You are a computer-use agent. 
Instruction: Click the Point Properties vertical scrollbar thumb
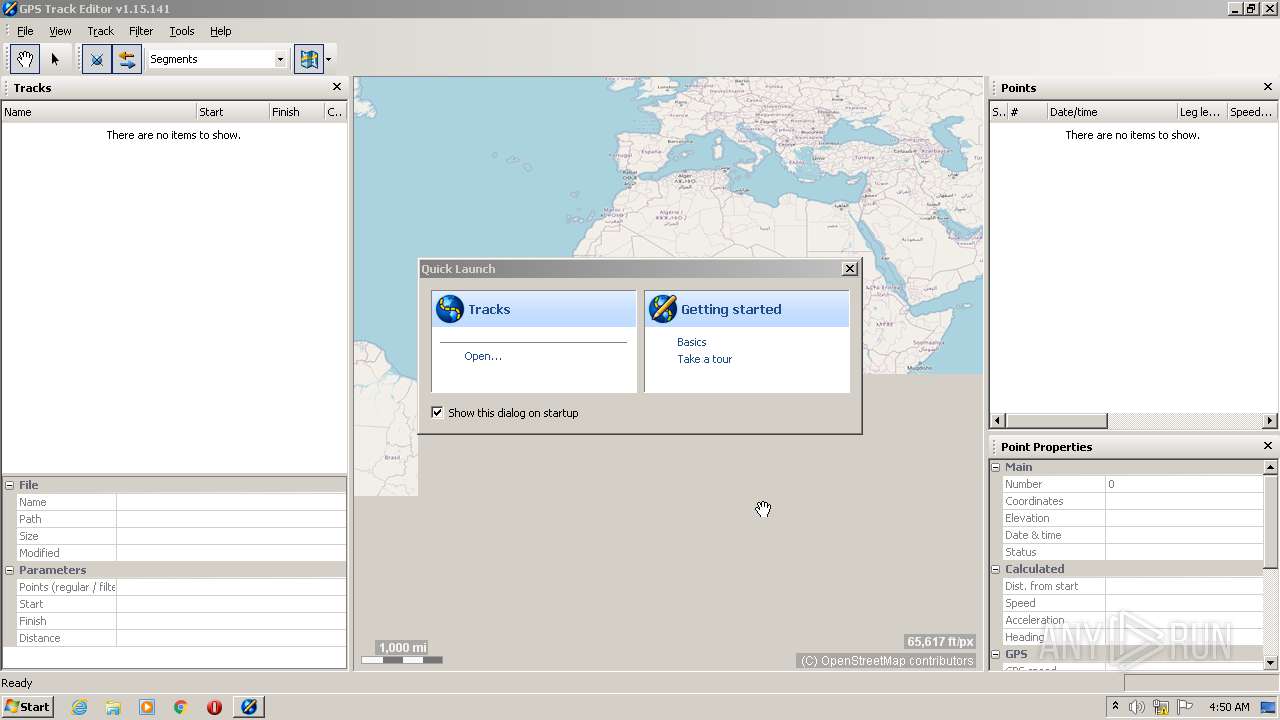coord(1271,521)
